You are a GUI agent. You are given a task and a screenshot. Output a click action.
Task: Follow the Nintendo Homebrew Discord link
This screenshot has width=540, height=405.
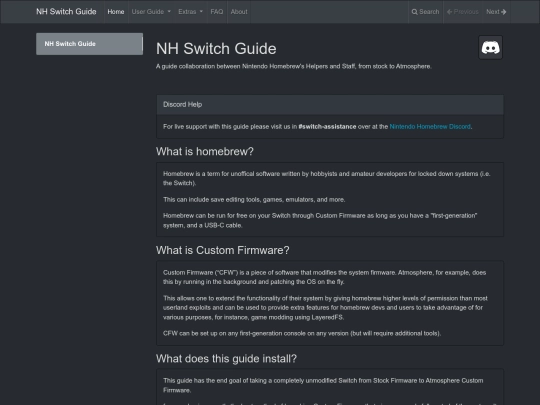pos(430,127)
